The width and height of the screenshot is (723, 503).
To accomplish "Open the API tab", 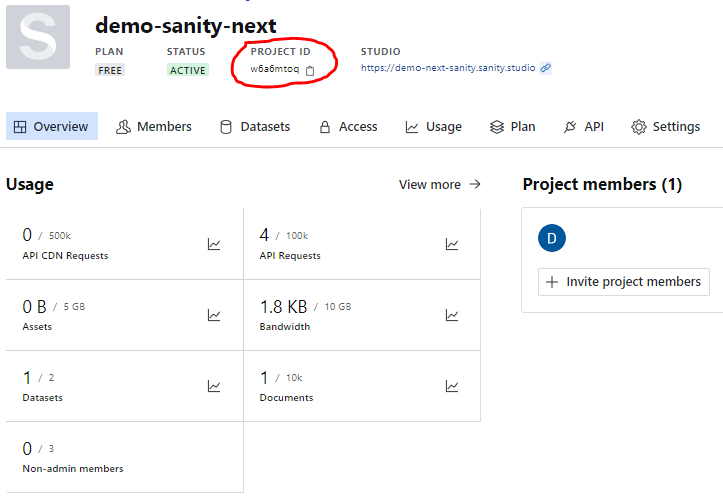I will [x=583, y=126].
